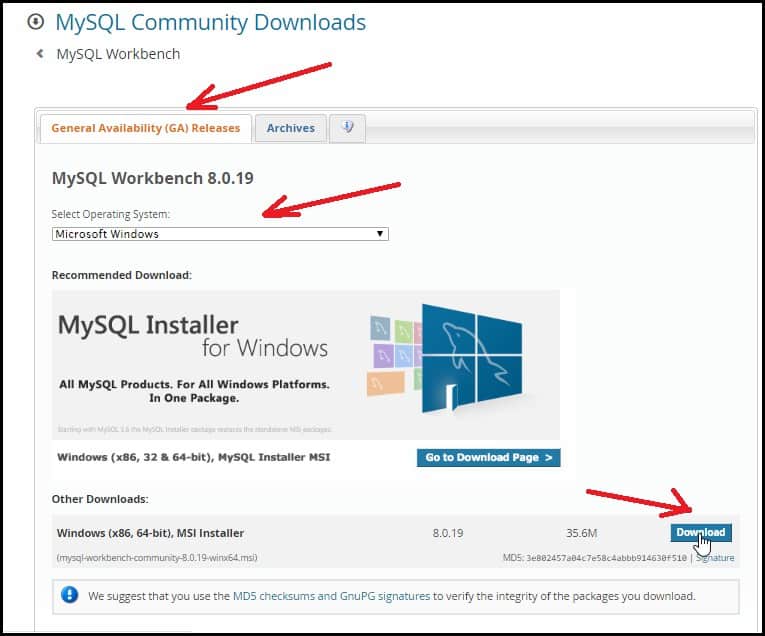This screenshot has height=636, width=765.
Task: Click the 'Select Operating System:' label
Action: click(111, 214)
